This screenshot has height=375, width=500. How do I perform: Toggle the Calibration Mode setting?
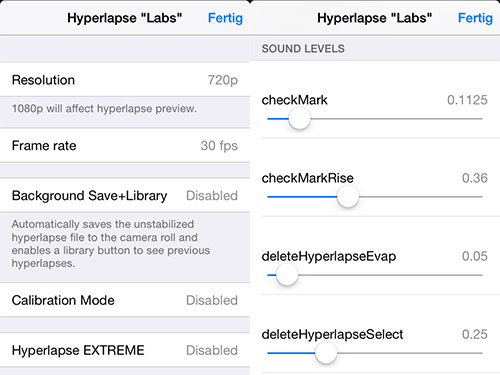125,300
